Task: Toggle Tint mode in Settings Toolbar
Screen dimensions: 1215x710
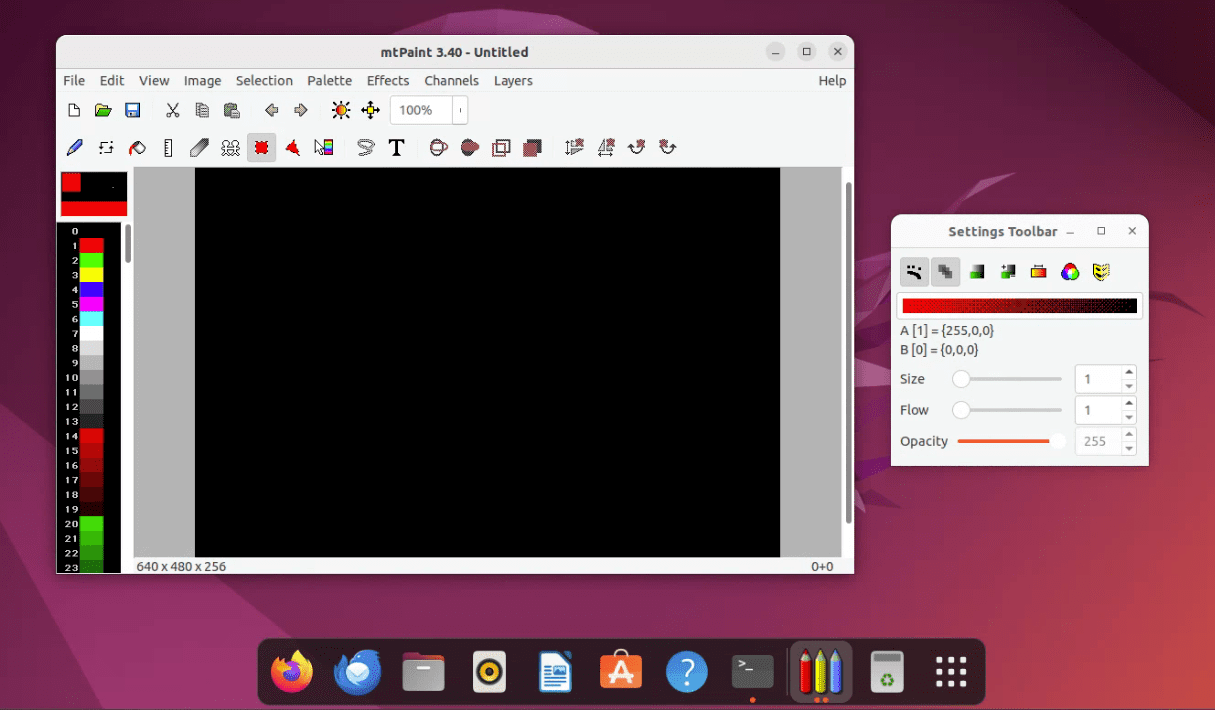Action: pyautogui.click(x=977, y=271)
